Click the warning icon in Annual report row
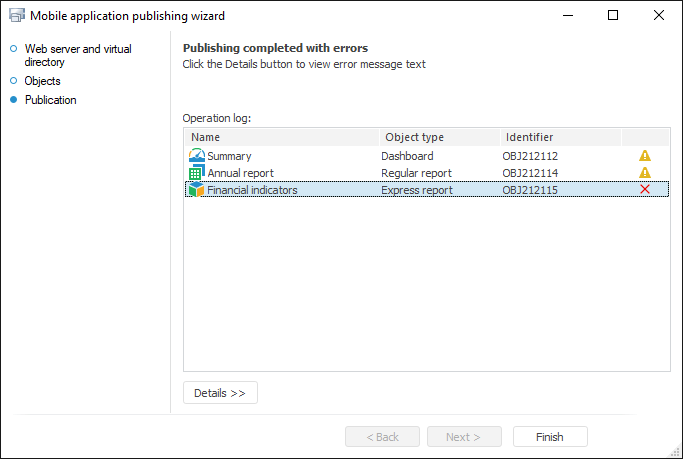The width and height of the screenshot is (683, 459). tap(645, 173)
